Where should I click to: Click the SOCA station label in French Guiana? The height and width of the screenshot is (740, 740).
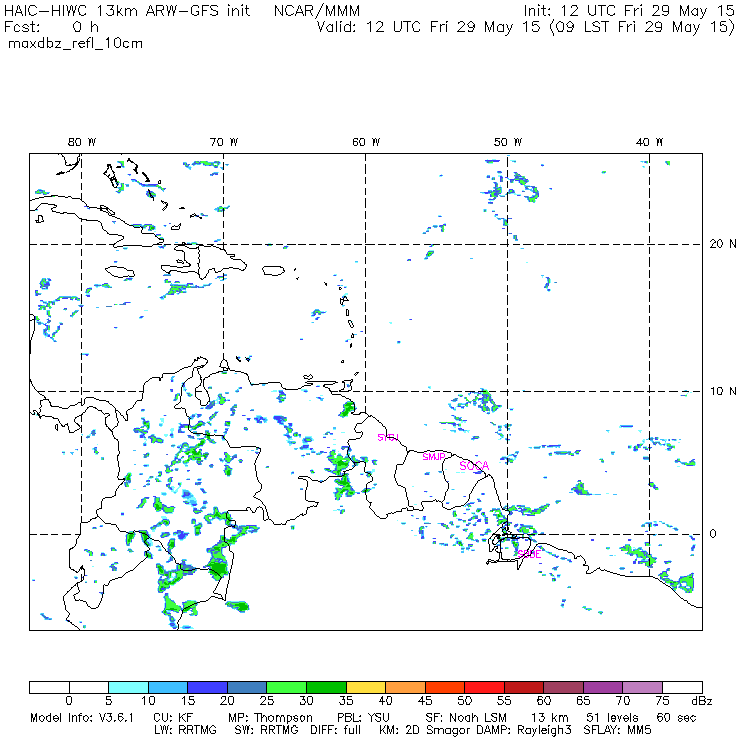pyautogui.click(x=474, y=466)
